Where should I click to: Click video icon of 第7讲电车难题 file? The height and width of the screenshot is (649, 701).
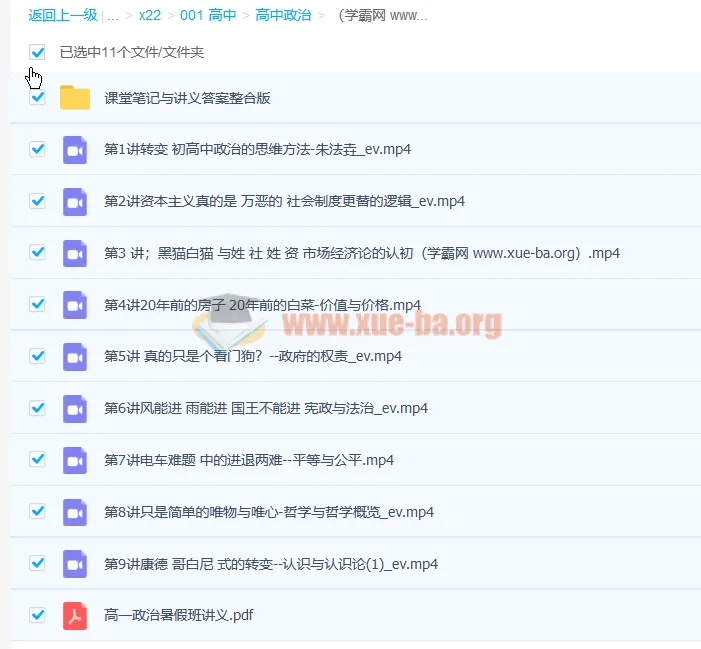pos(75,460)
